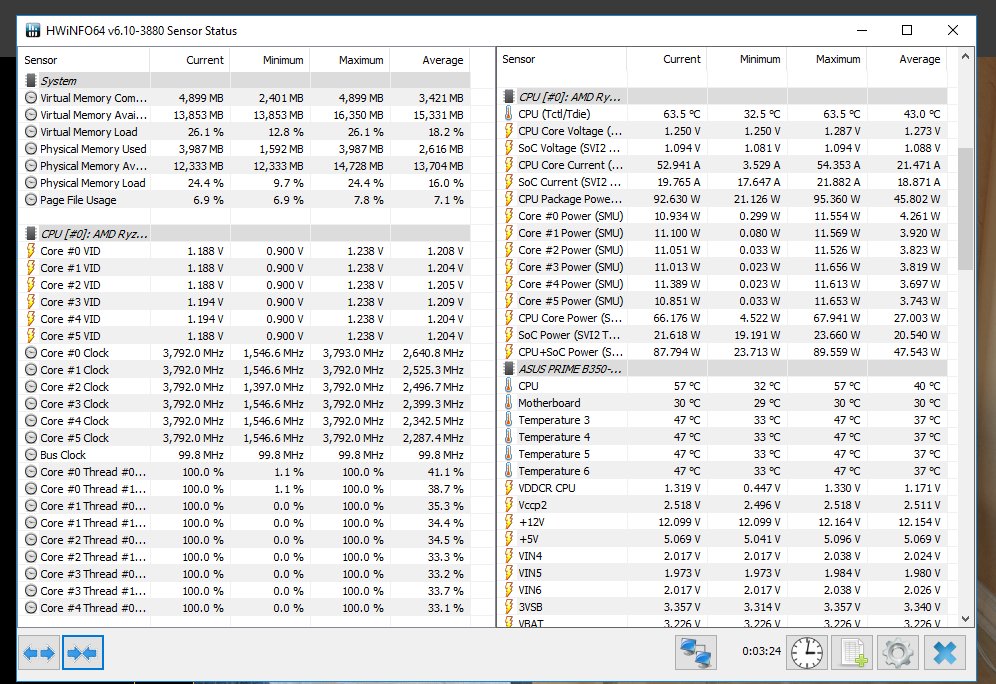
Task: Open sensor settings via the gear icon
Action: [898, 652]
